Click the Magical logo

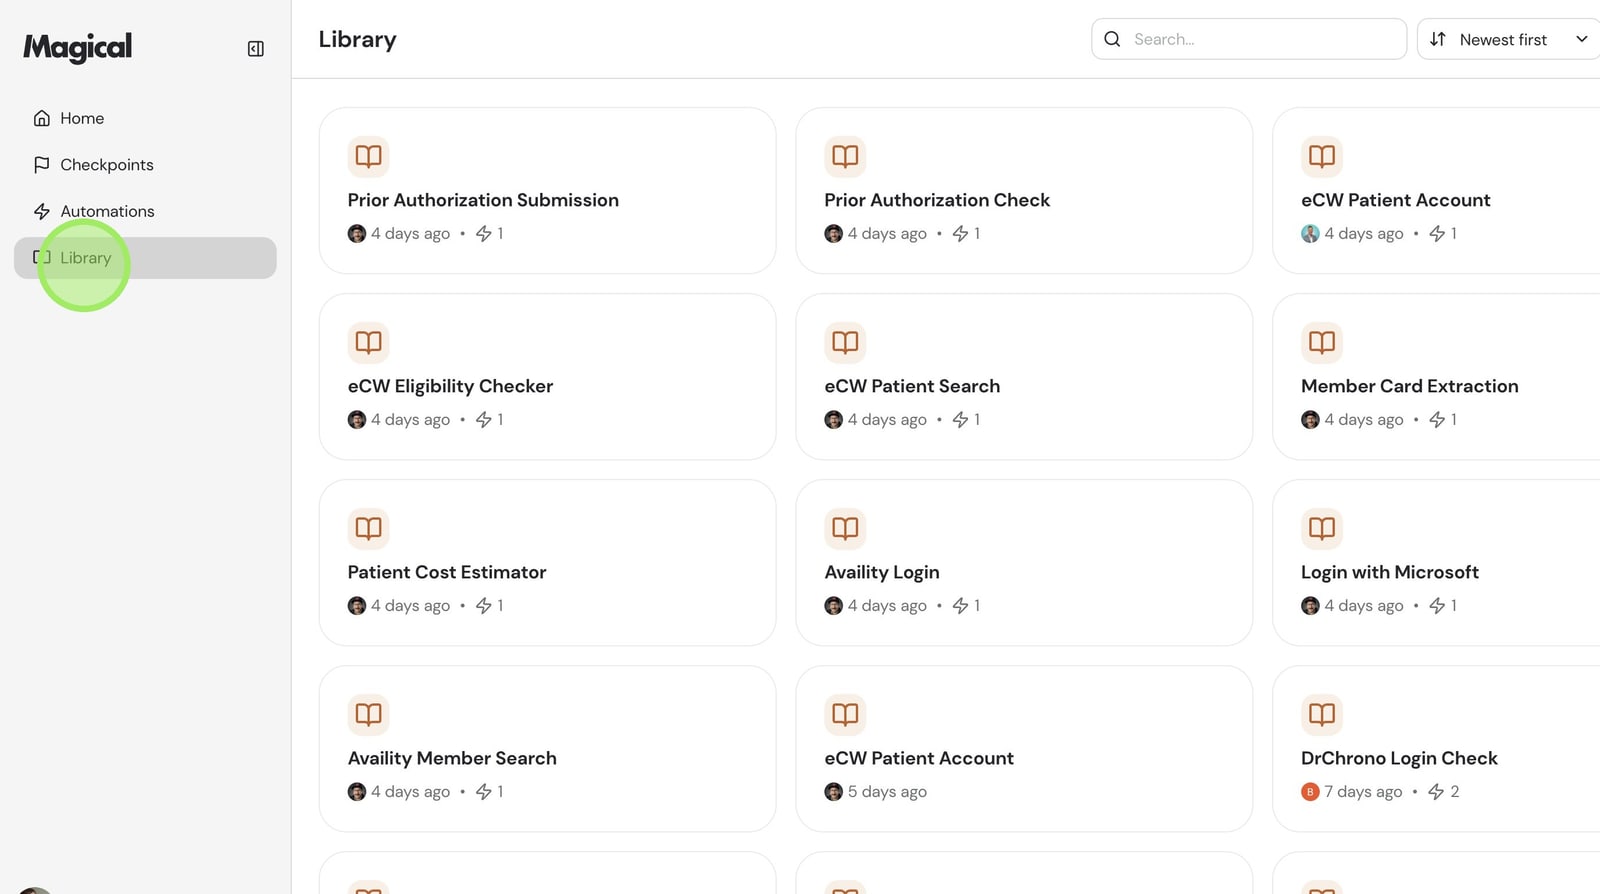click(x=78, y=47)
